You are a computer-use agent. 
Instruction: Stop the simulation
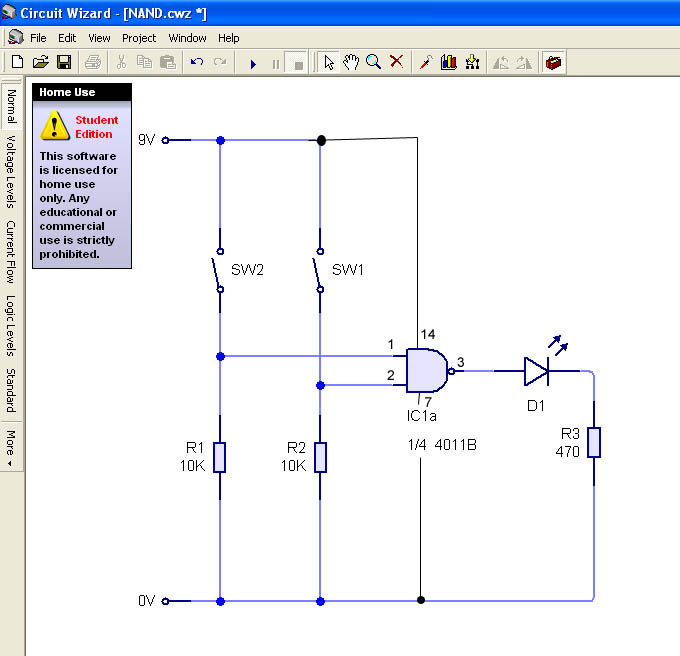298,65
